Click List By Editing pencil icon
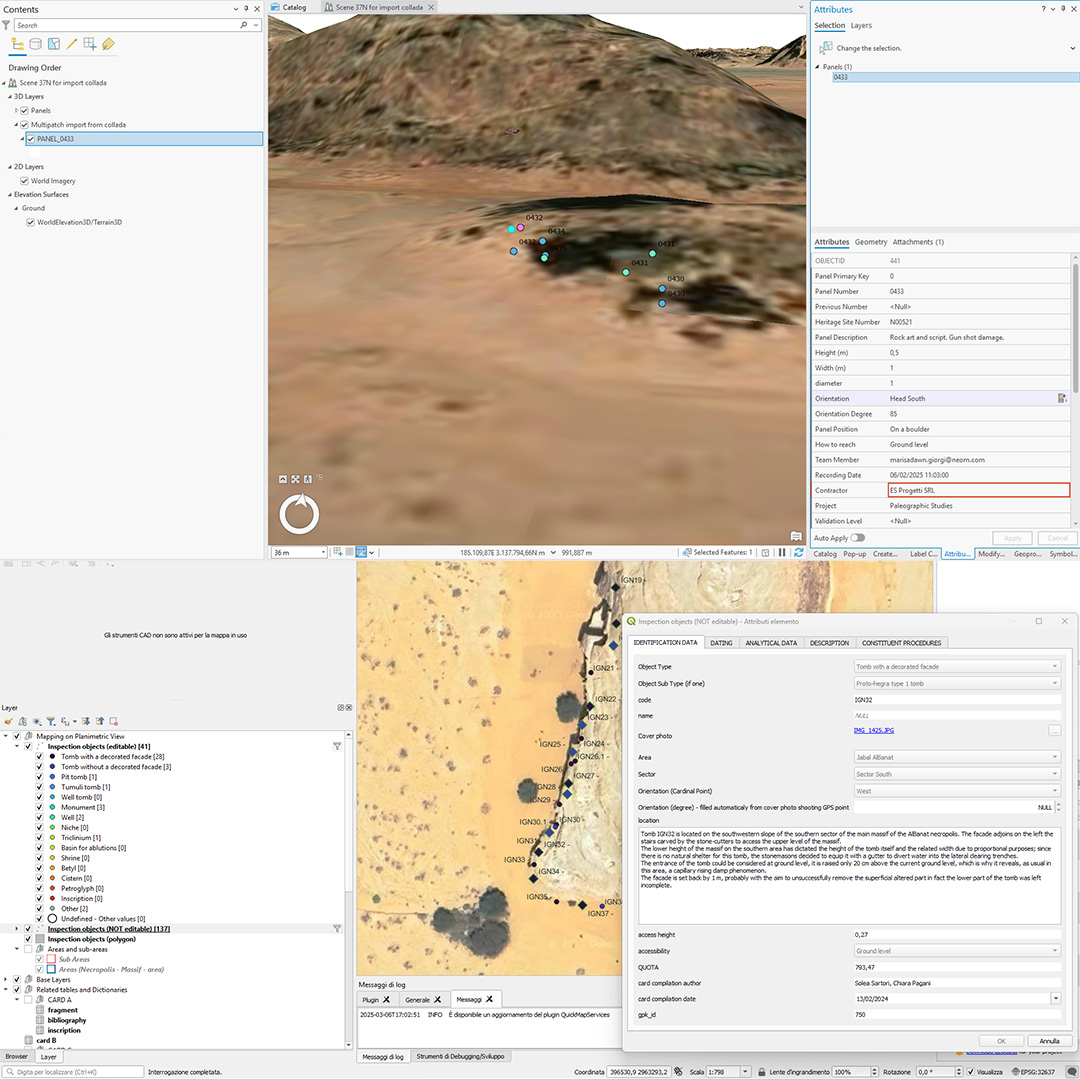The width and height of the screenshot is (1080, 1080). click(72, 44)
